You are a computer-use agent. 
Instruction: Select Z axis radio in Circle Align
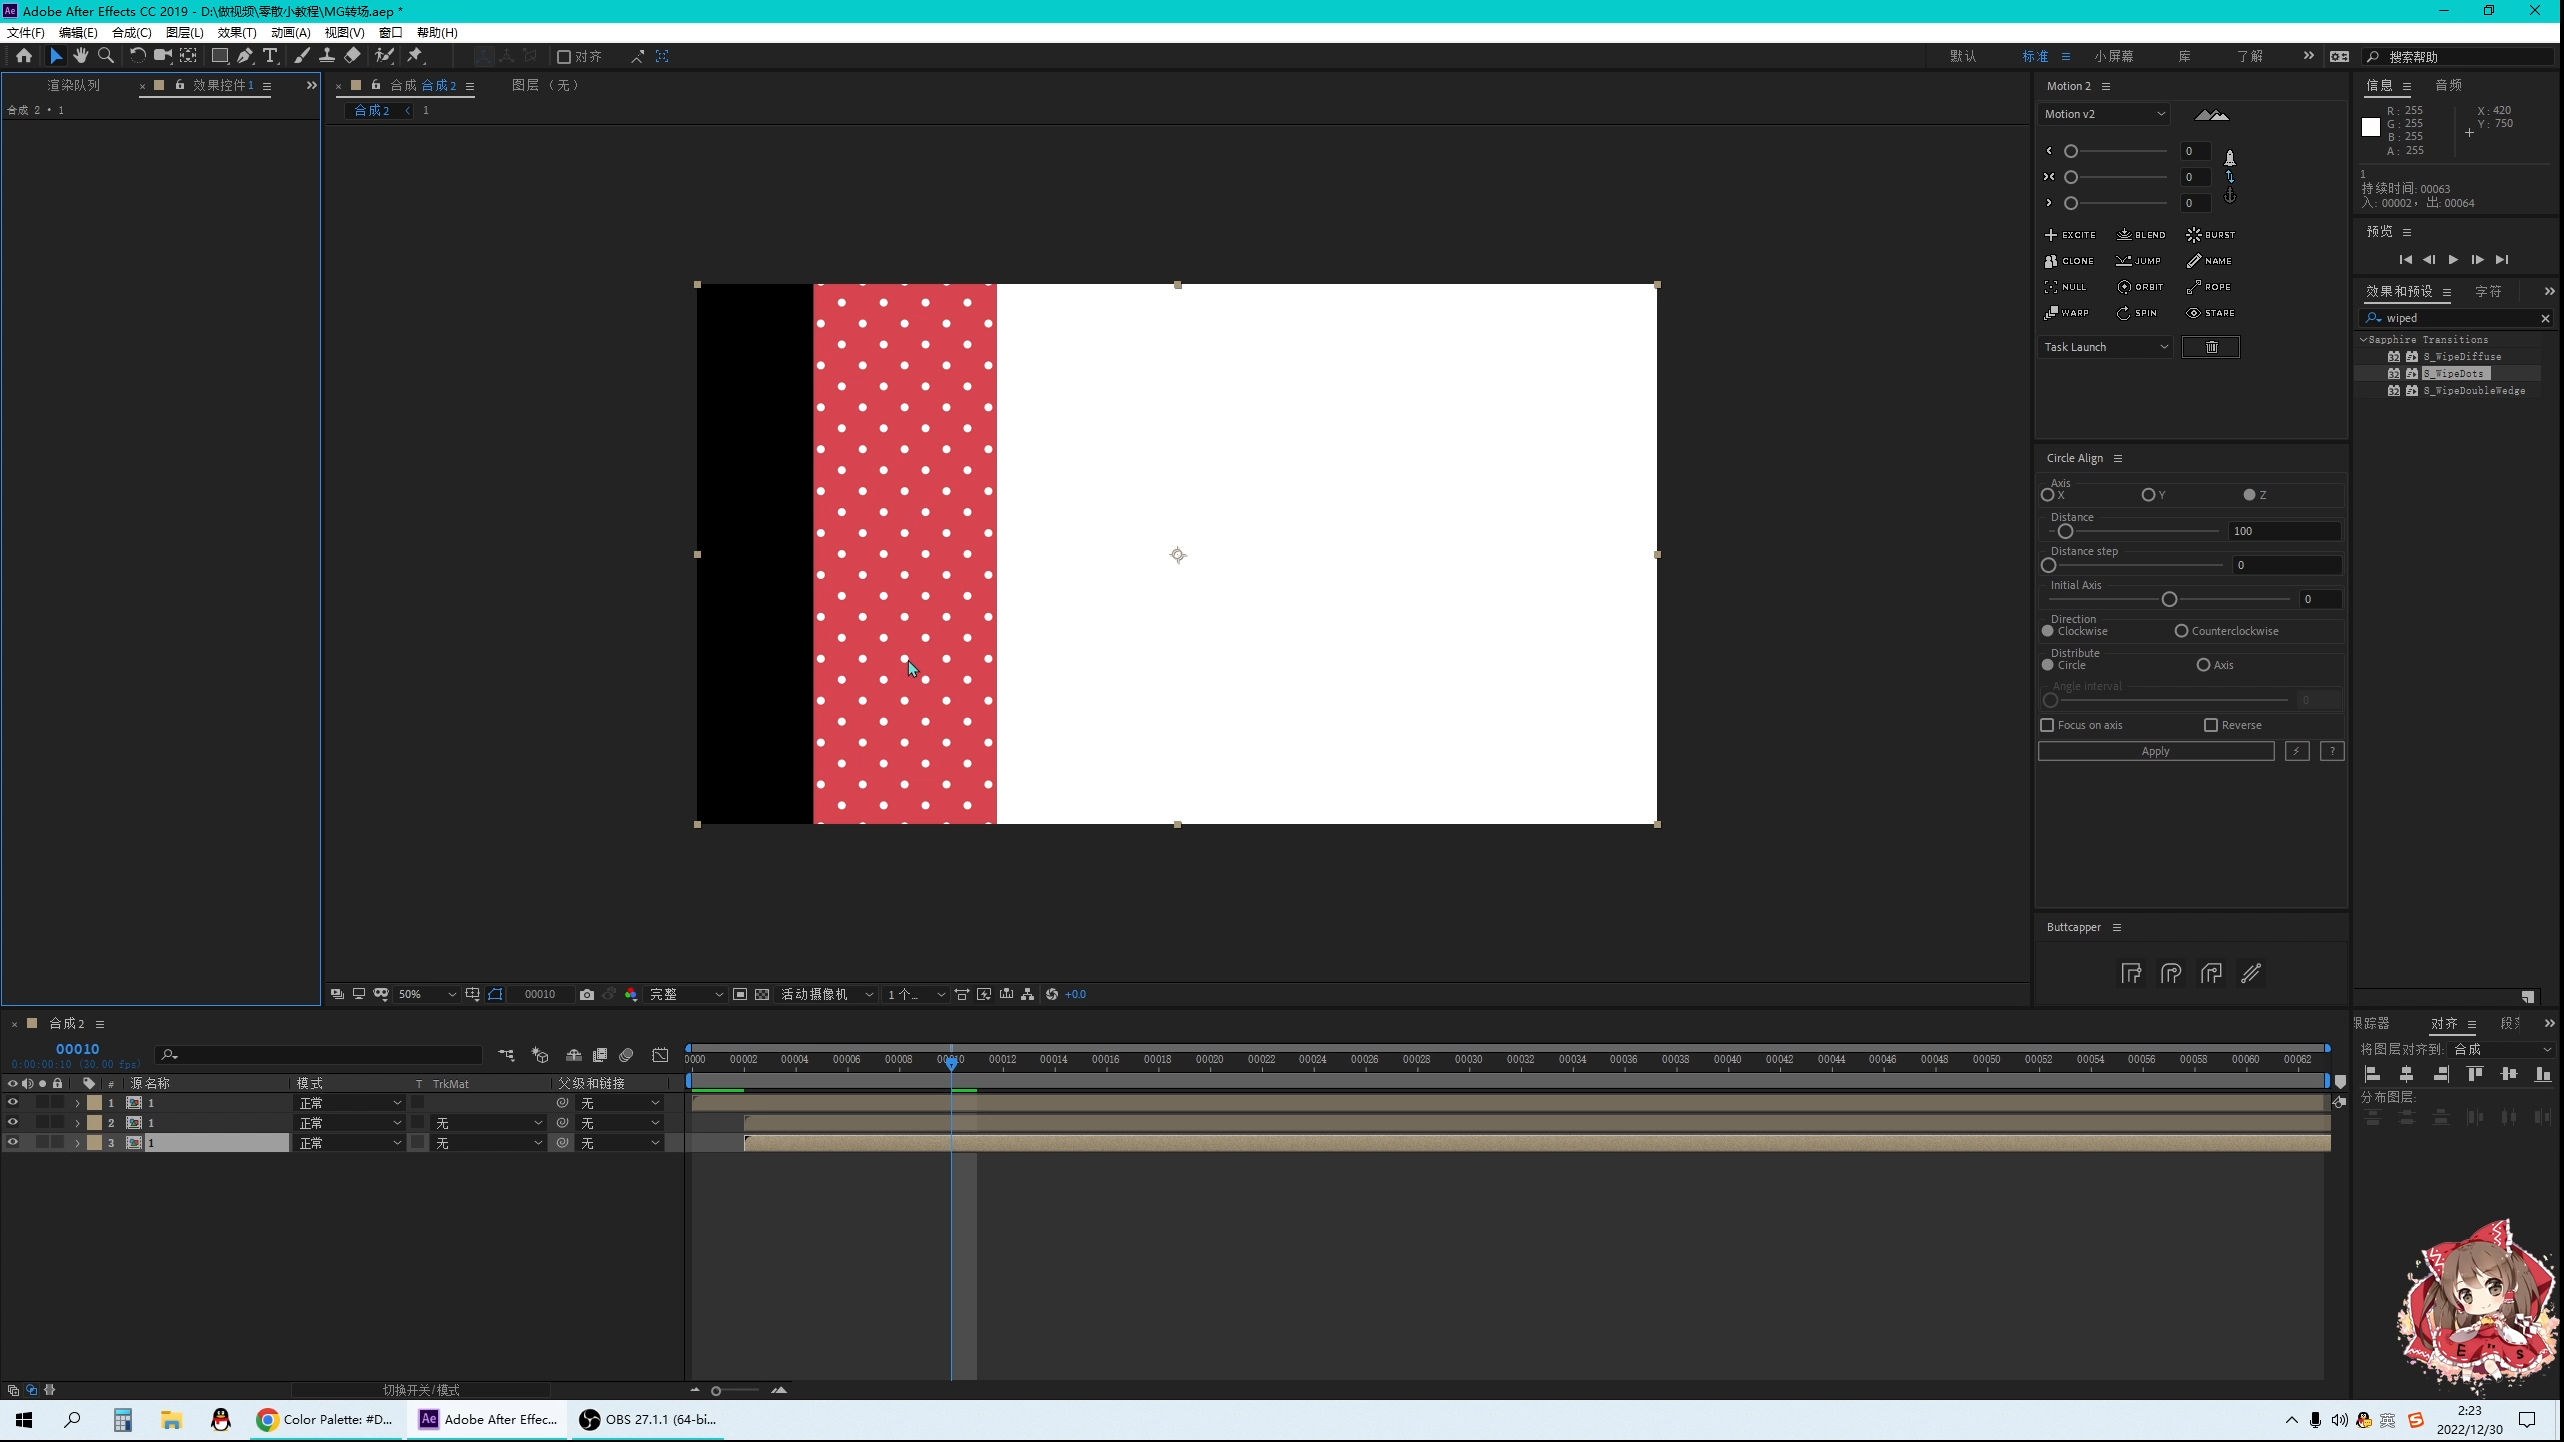[2249, 495]
